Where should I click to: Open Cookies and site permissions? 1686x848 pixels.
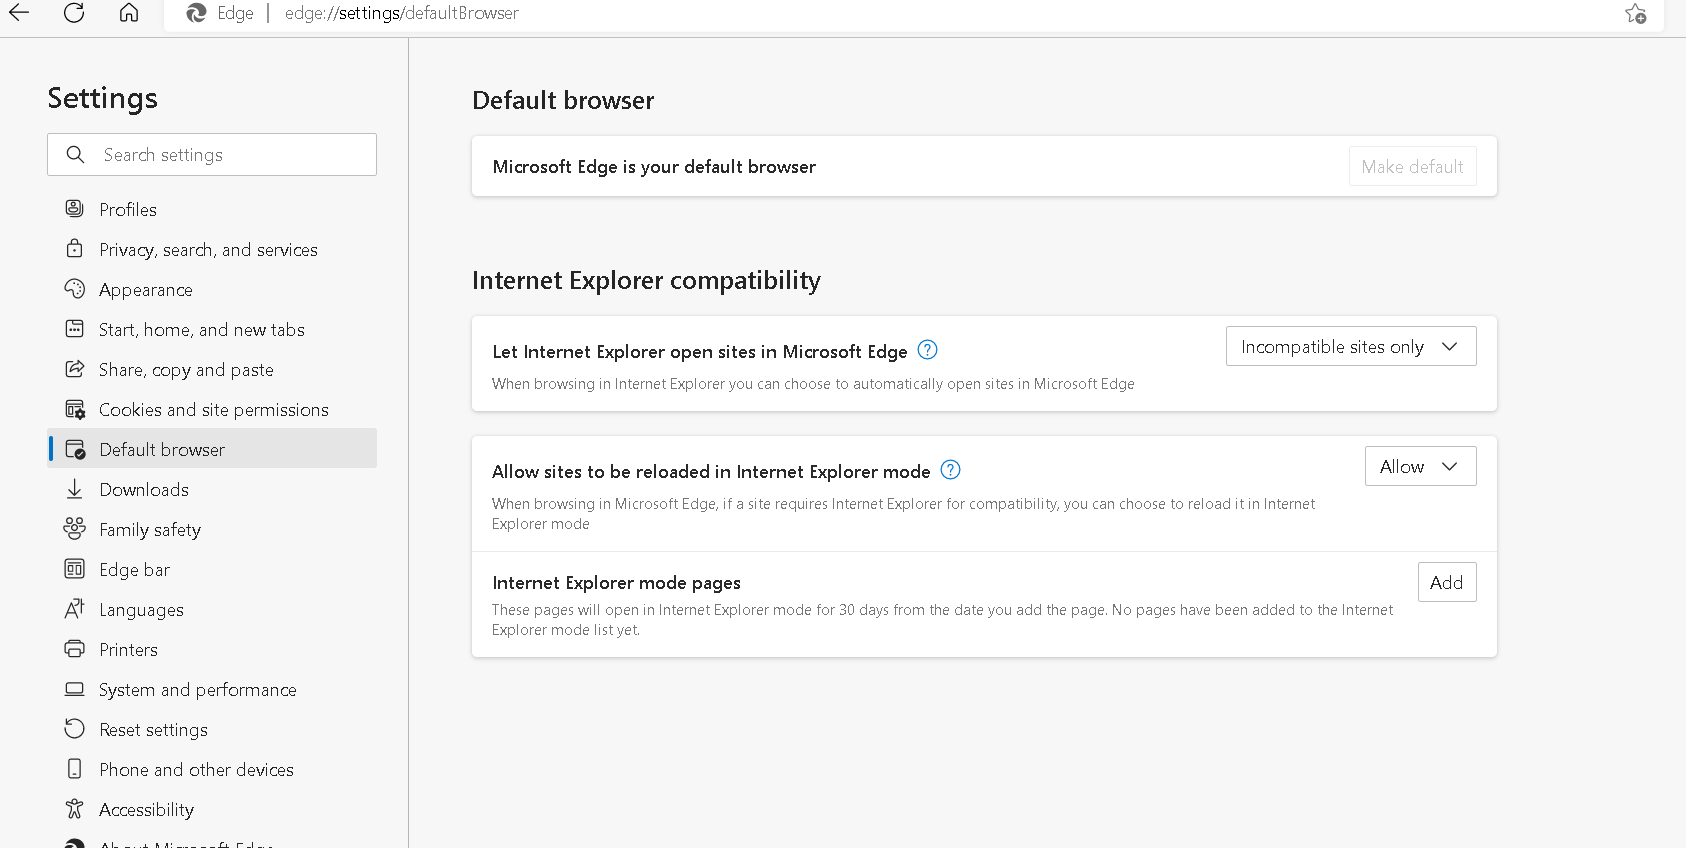coord(212,409)
